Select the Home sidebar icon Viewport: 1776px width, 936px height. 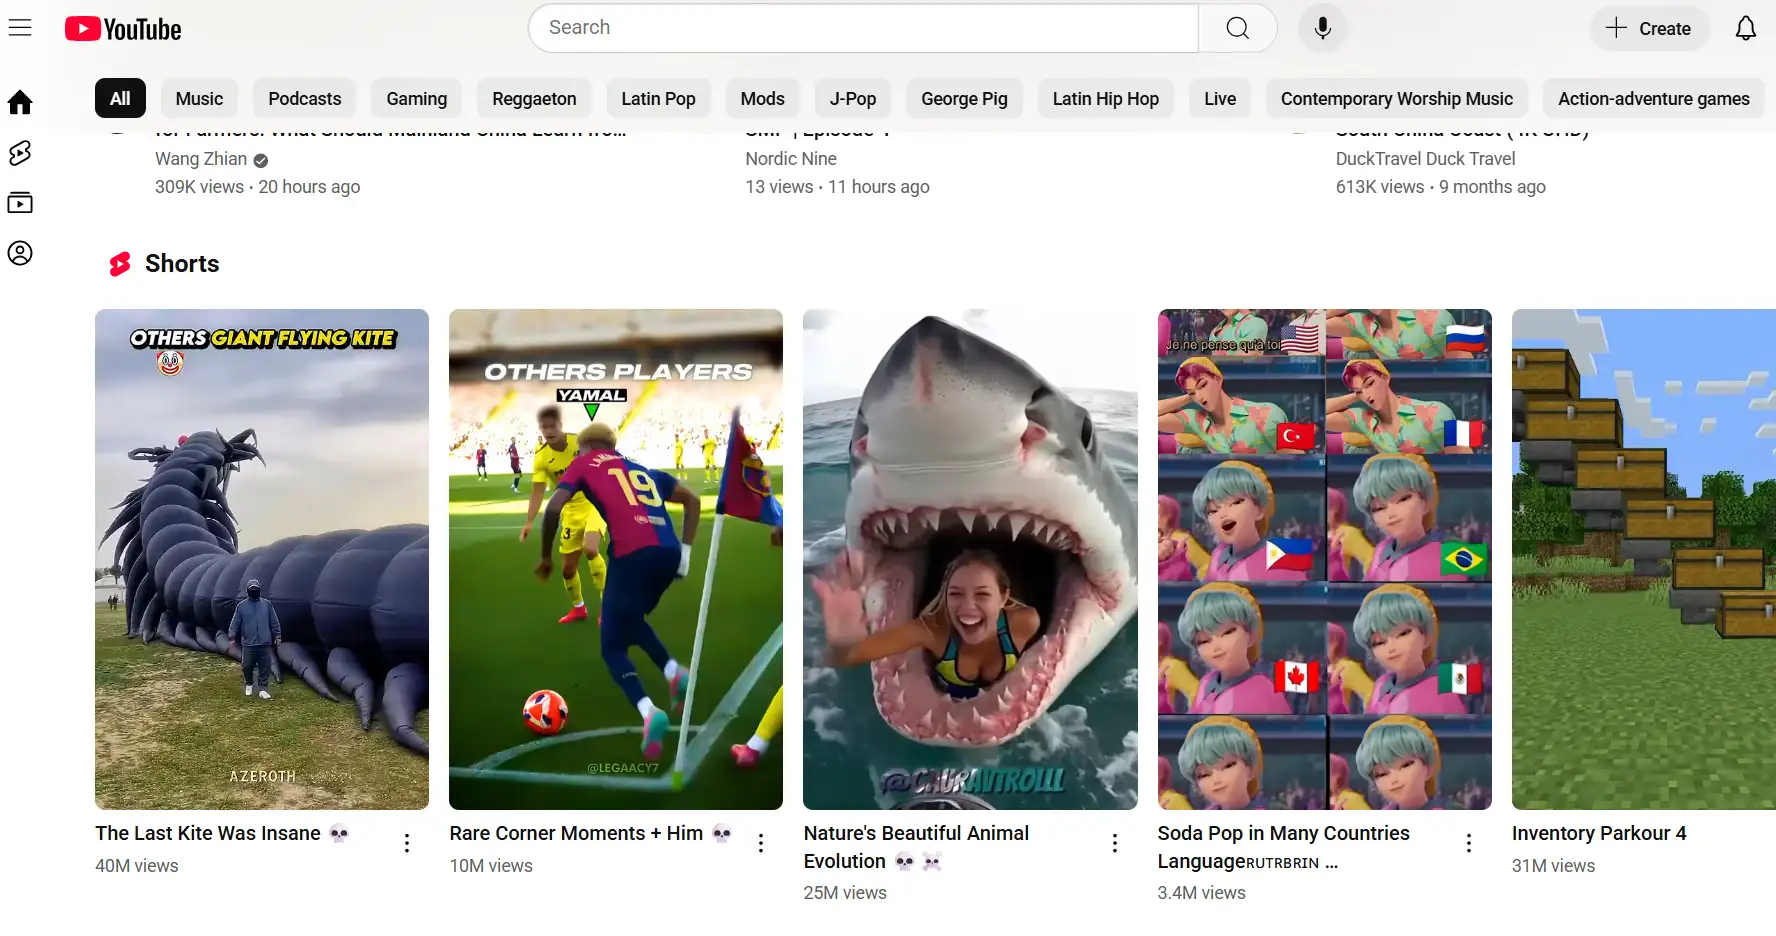point(20,102)
